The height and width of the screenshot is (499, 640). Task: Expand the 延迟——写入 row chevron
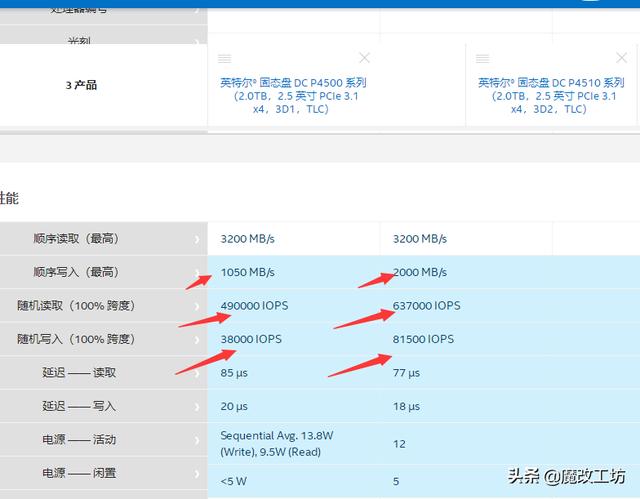pyautogui.click(x=197, y=407)
